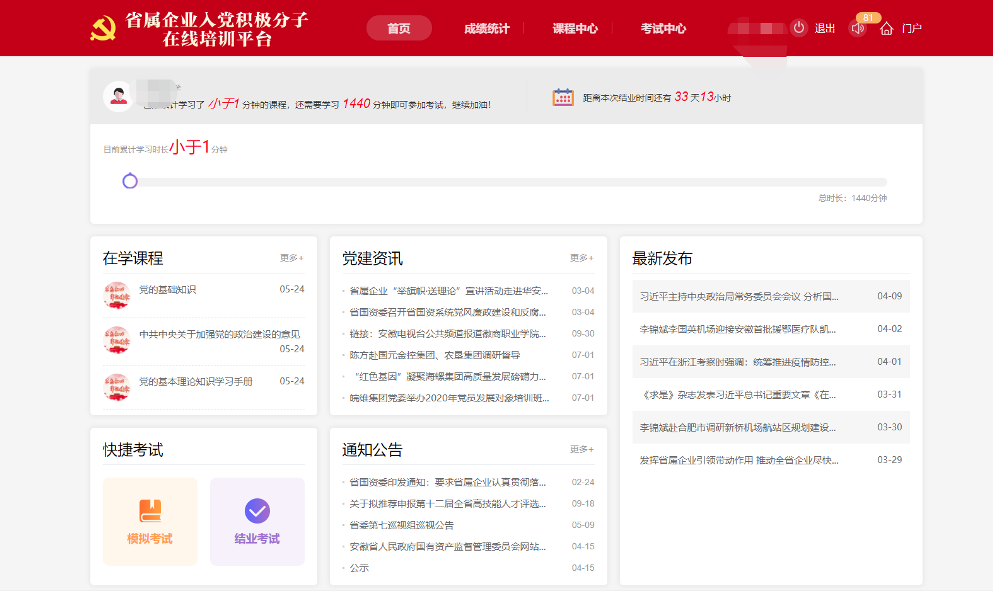The width and height of the screenshot is (993, 592).
Task: Click the party emblem logo in header
Action: click(x=103, y=30)
